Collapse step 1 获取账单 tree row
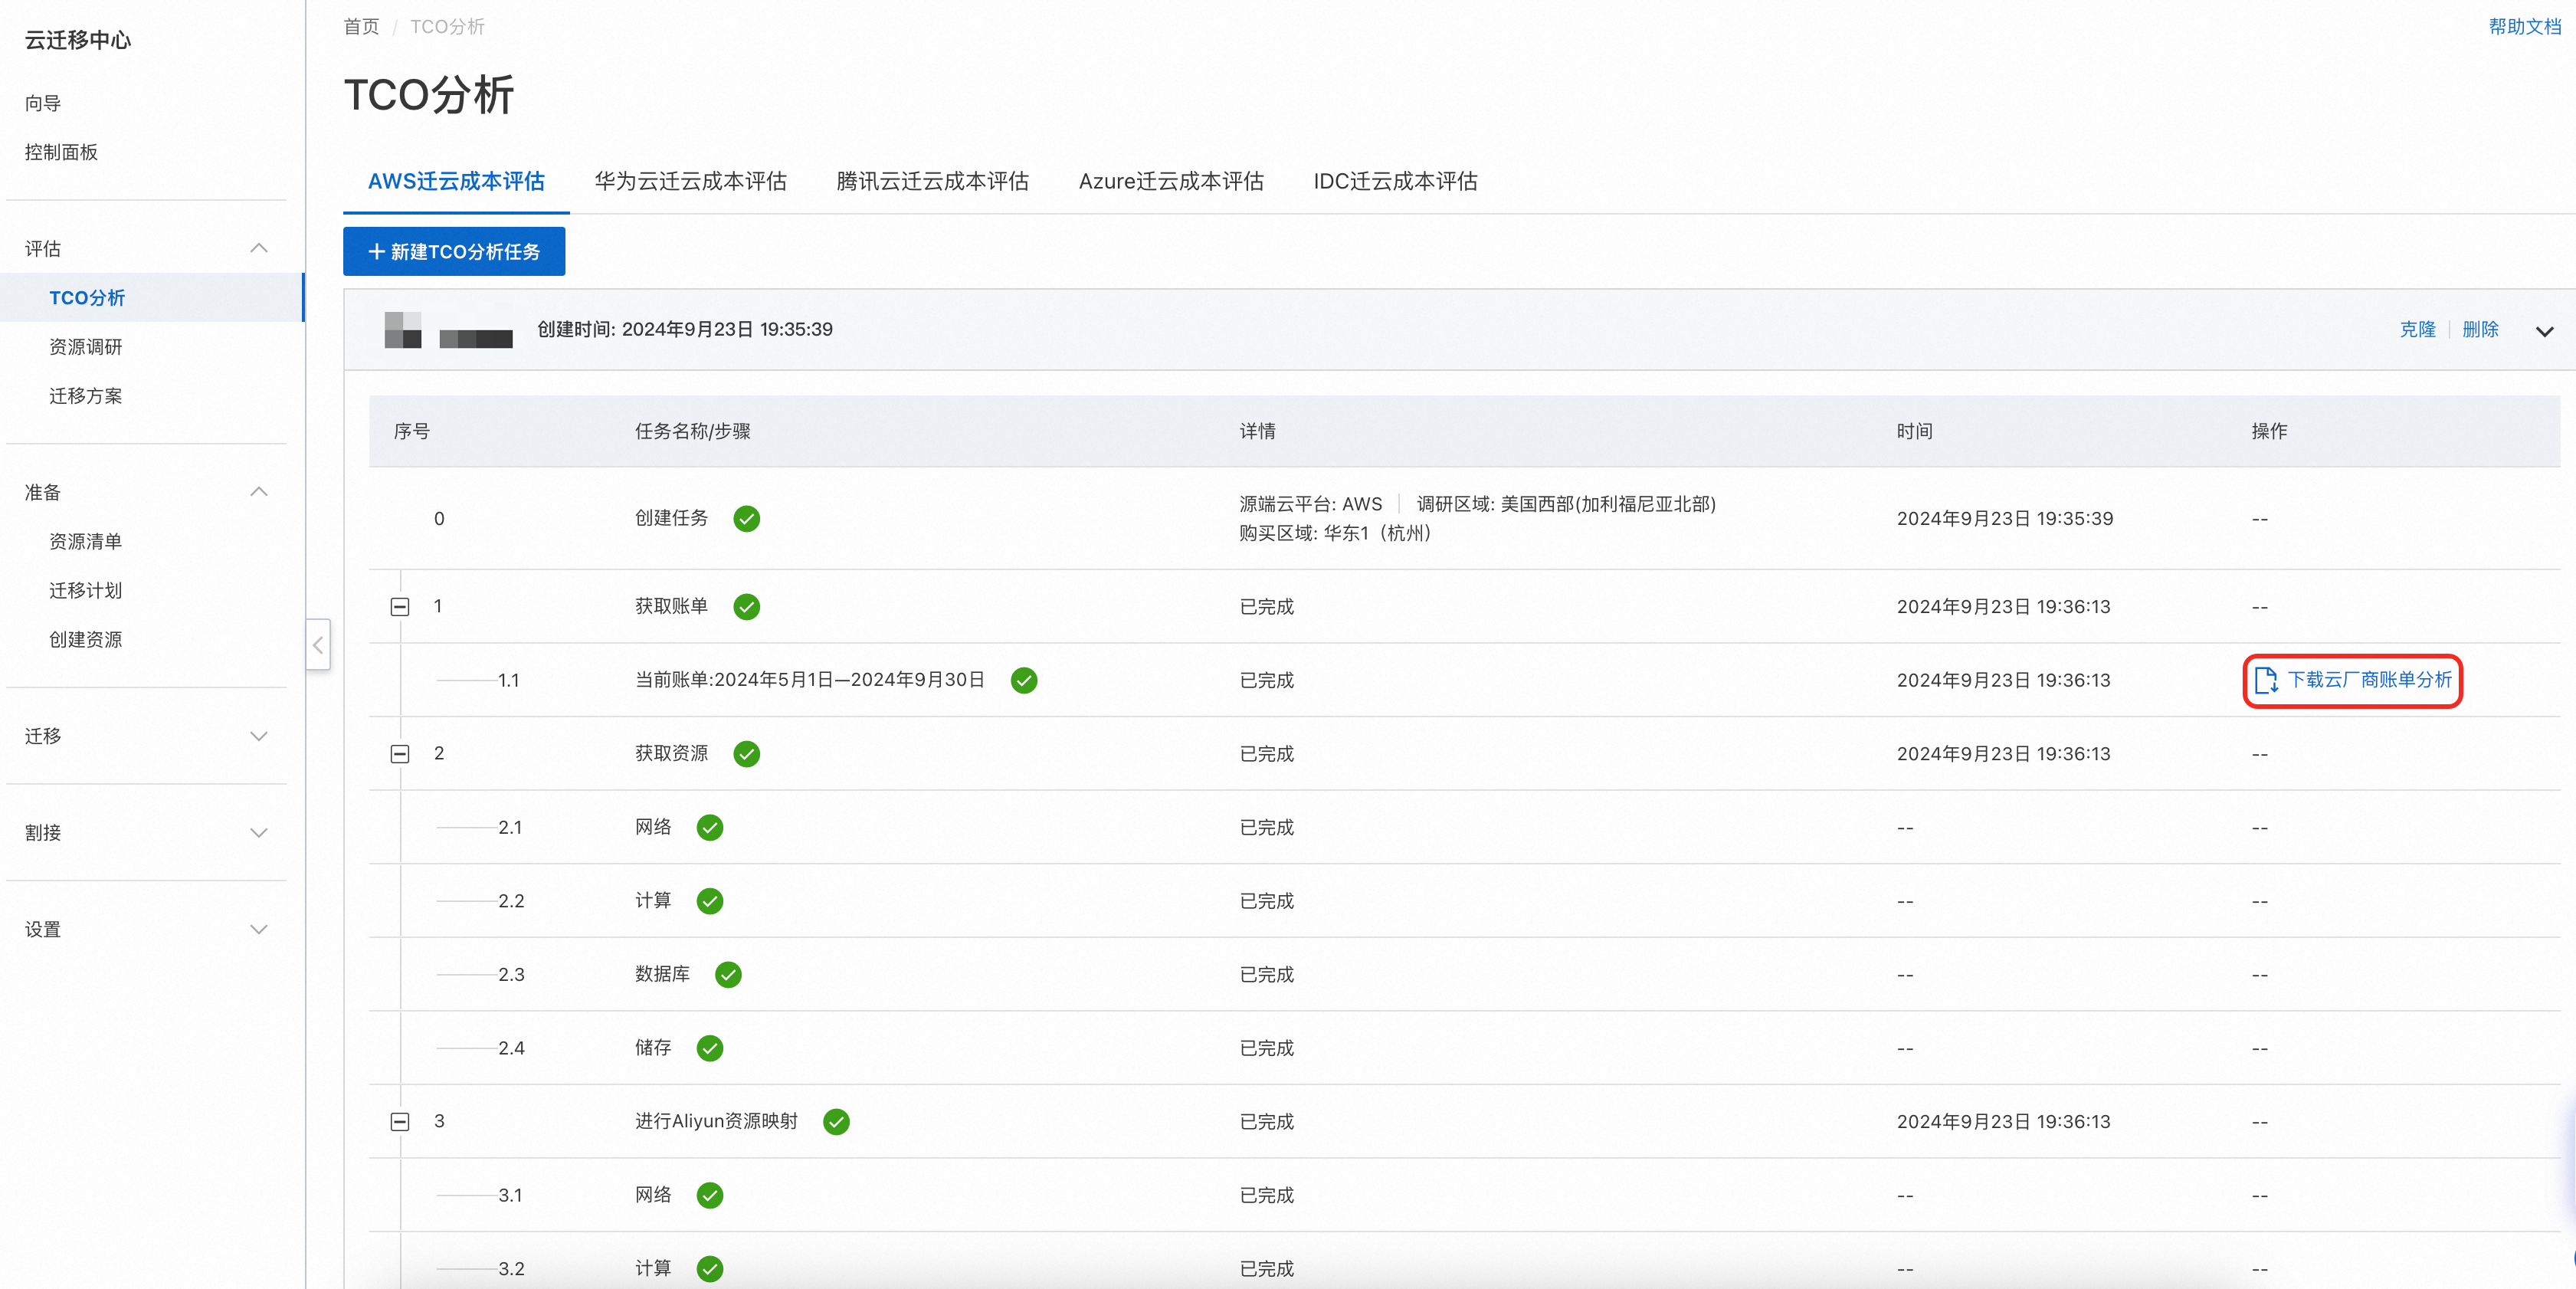This screenshot has width=2576, height=1289. tap(400, 607)
